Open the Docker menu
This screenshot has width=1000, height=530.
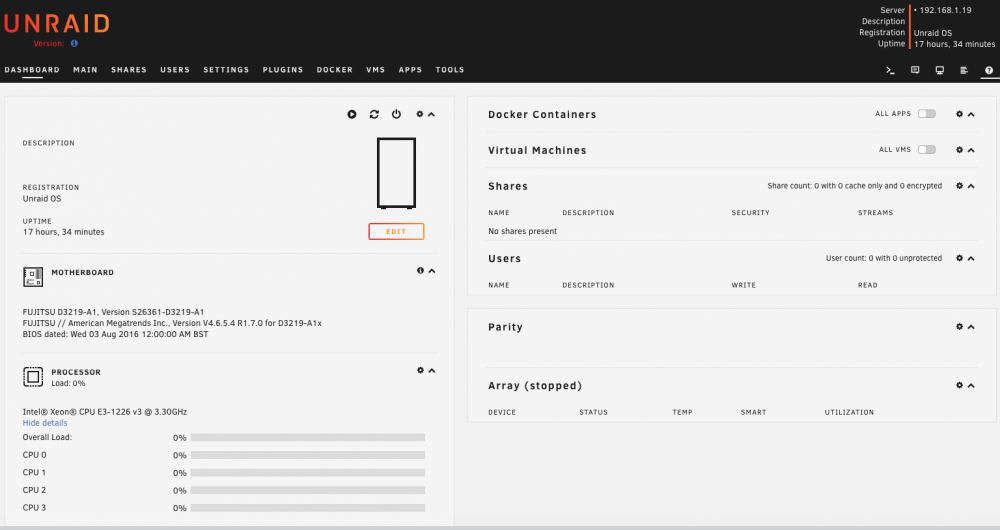pos(335,70)
